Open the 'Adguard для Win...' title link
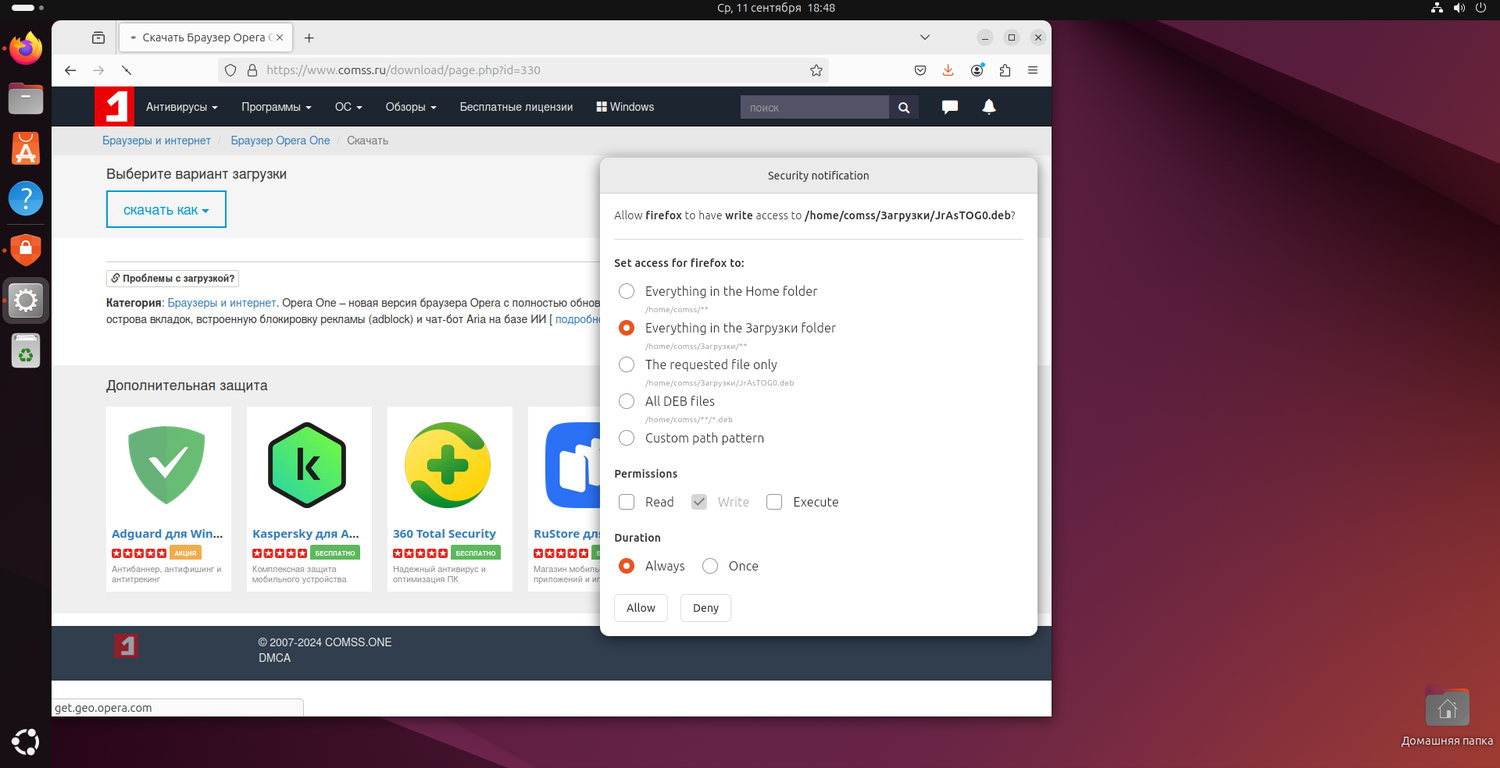 [x=168, y=534]
